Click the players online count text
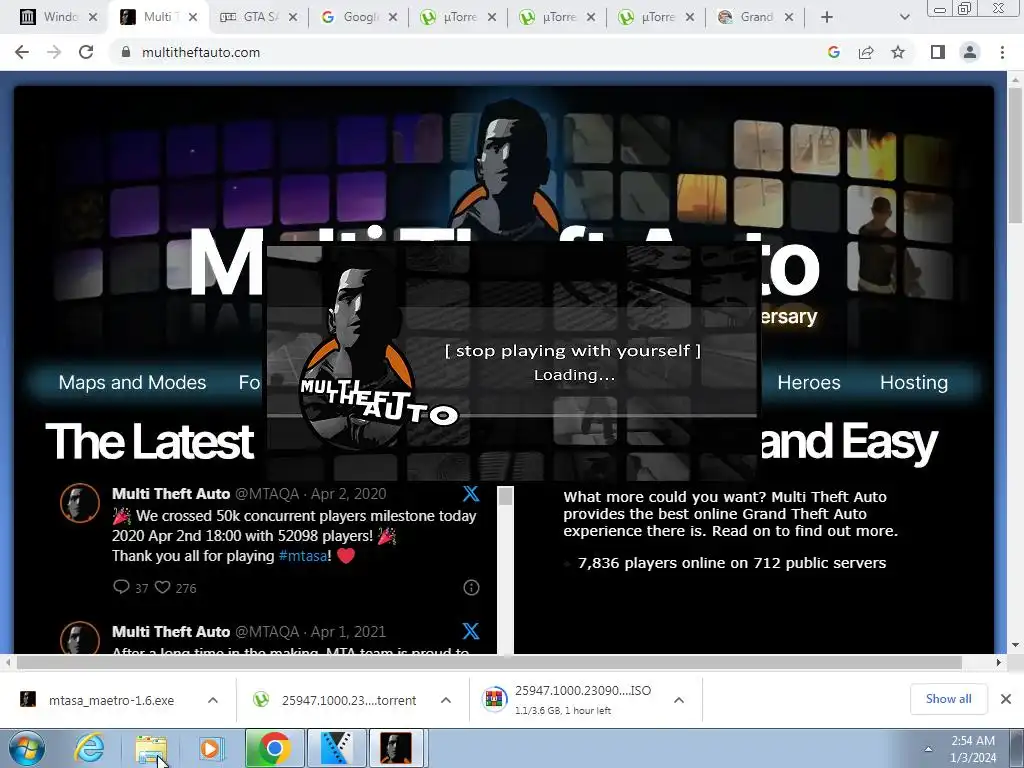Image resolution: width=1024 pixels, height=768 pixels. pyautogui.click(x=732, y=563)
